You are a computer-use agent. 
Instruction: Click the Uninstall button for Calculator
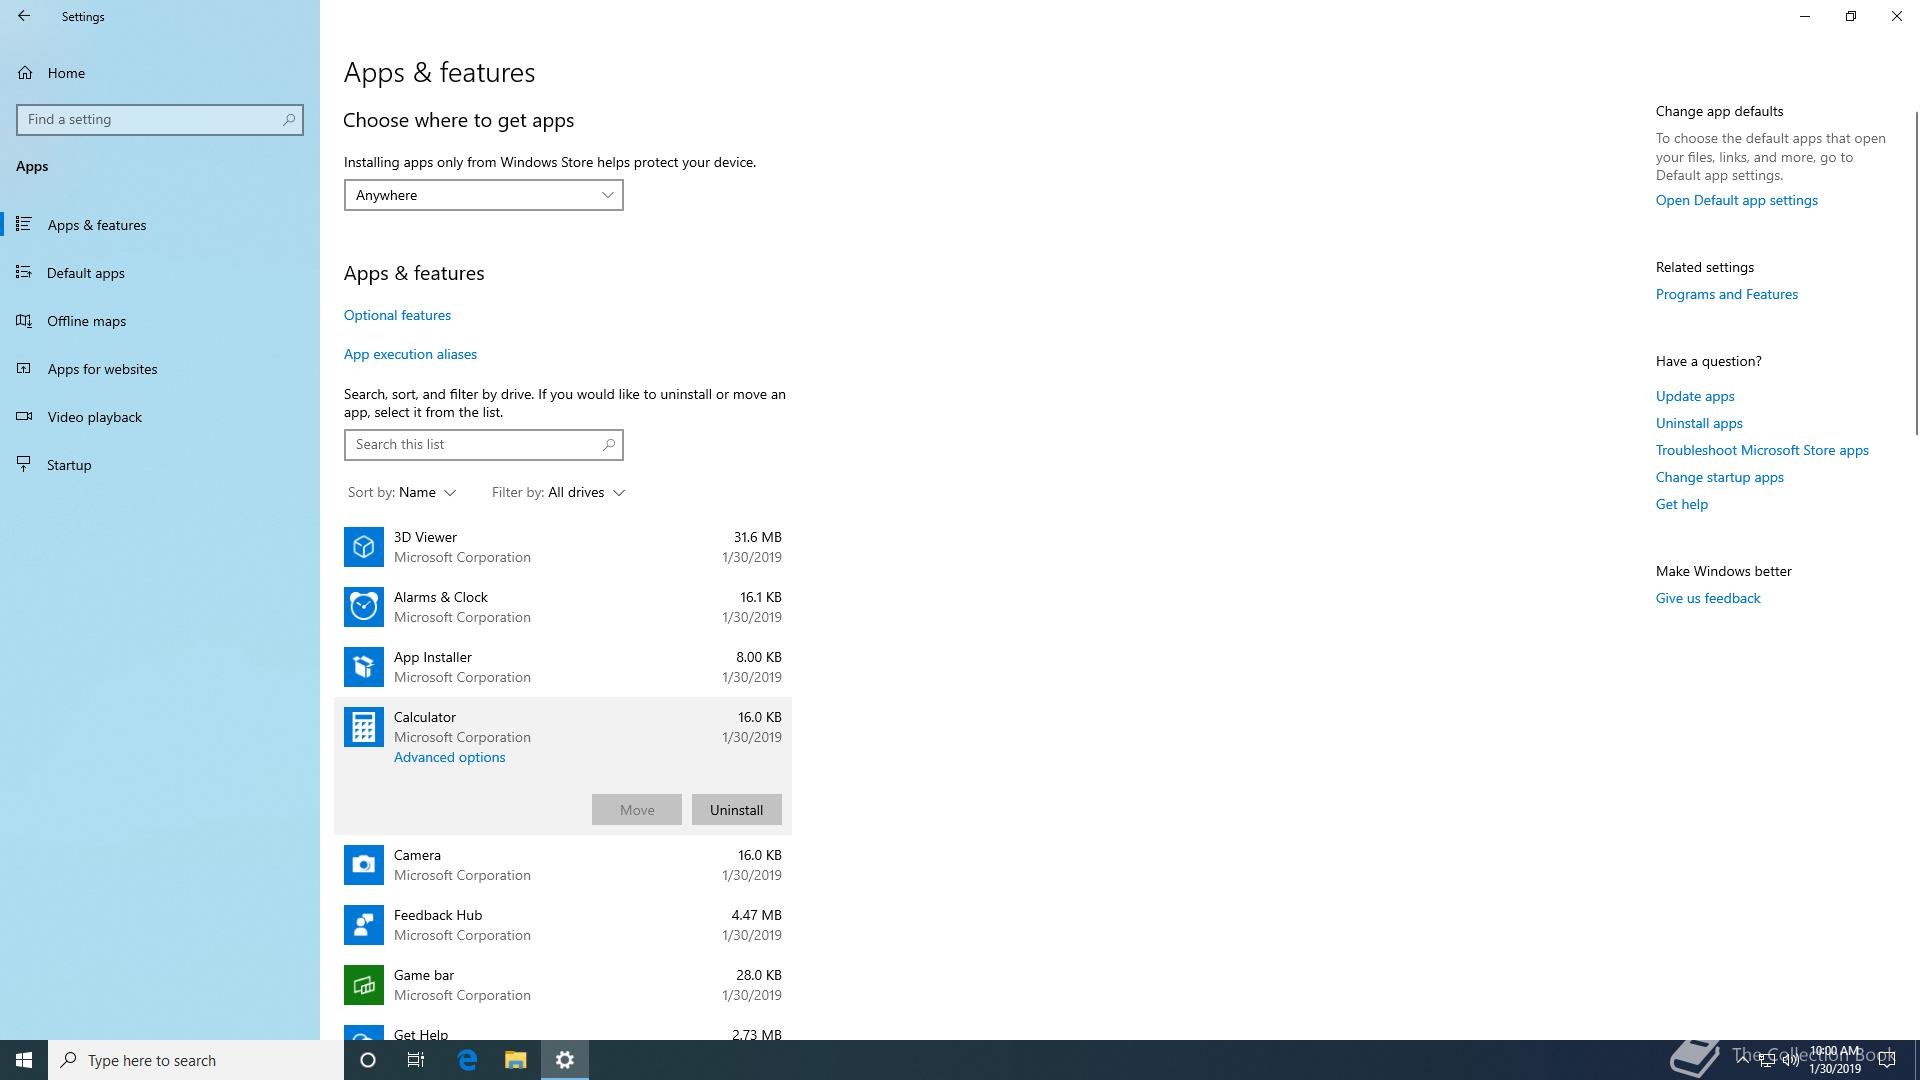click(x=737, y=810)
